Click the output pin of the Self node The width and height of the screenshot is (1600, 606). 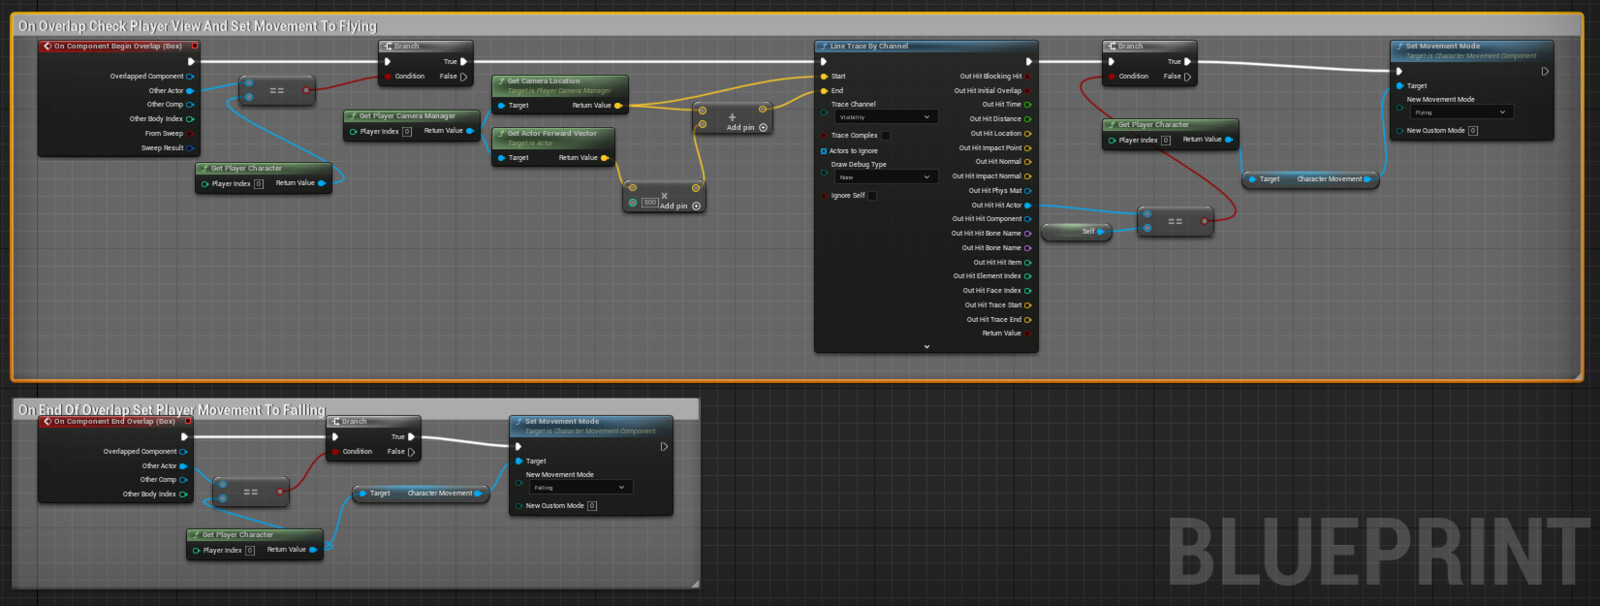click(x=1101, y=231)
